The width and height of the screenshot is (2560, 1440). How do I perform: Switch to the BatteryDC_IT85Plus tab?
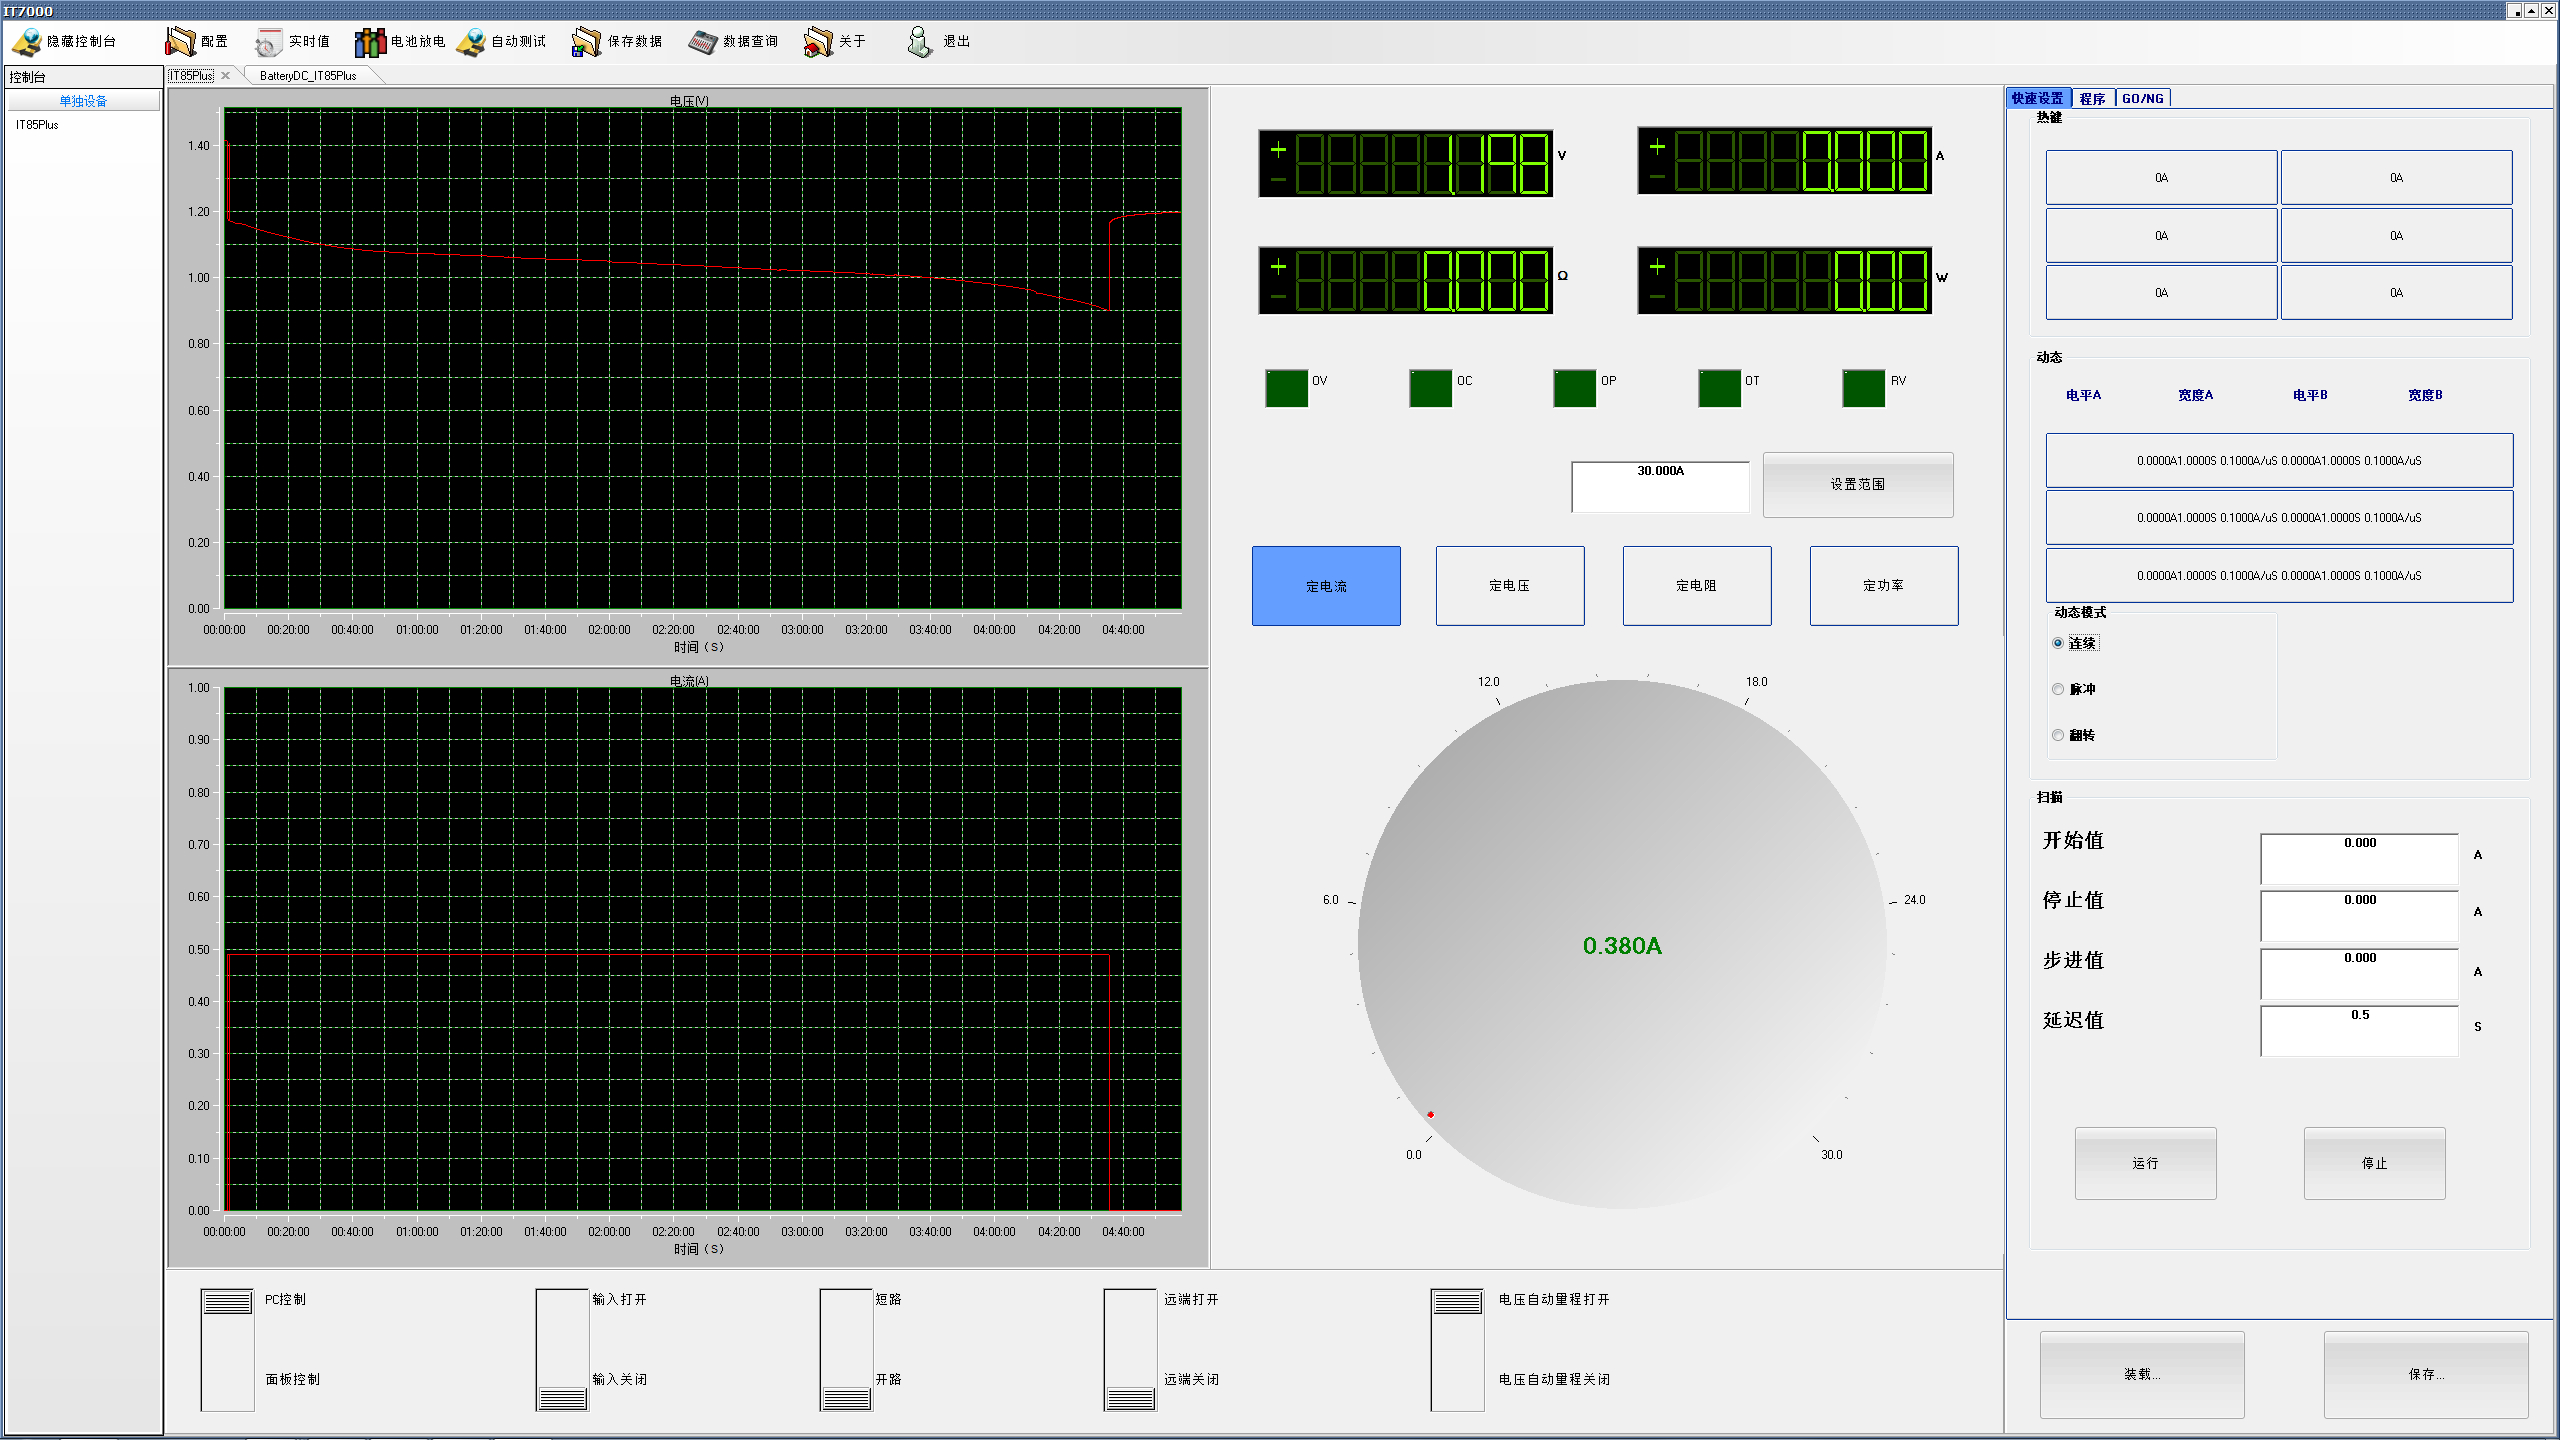[308, 75]
